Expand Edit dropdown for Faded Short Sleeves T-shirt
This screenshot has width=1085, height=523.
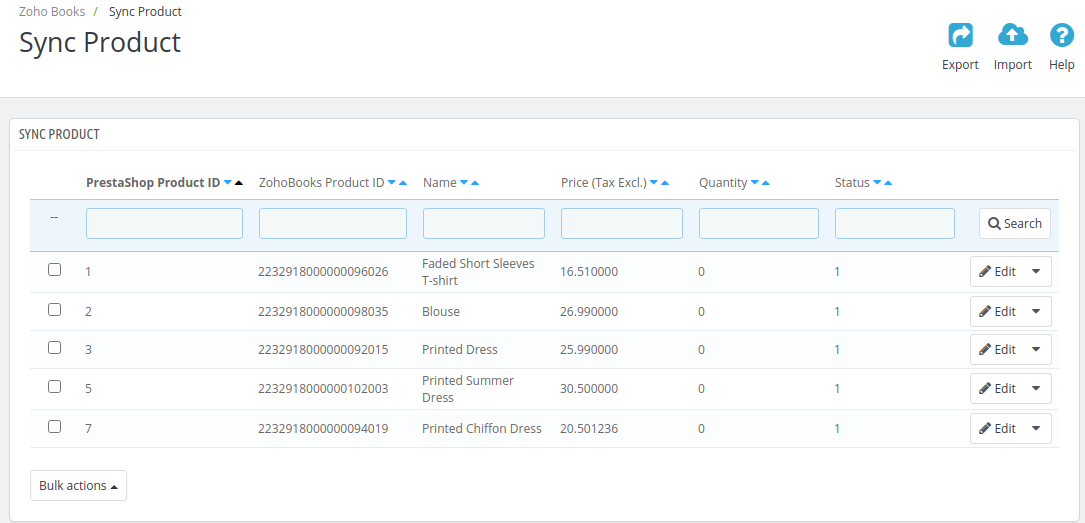pyautogui.click(x=1036, y=271)
